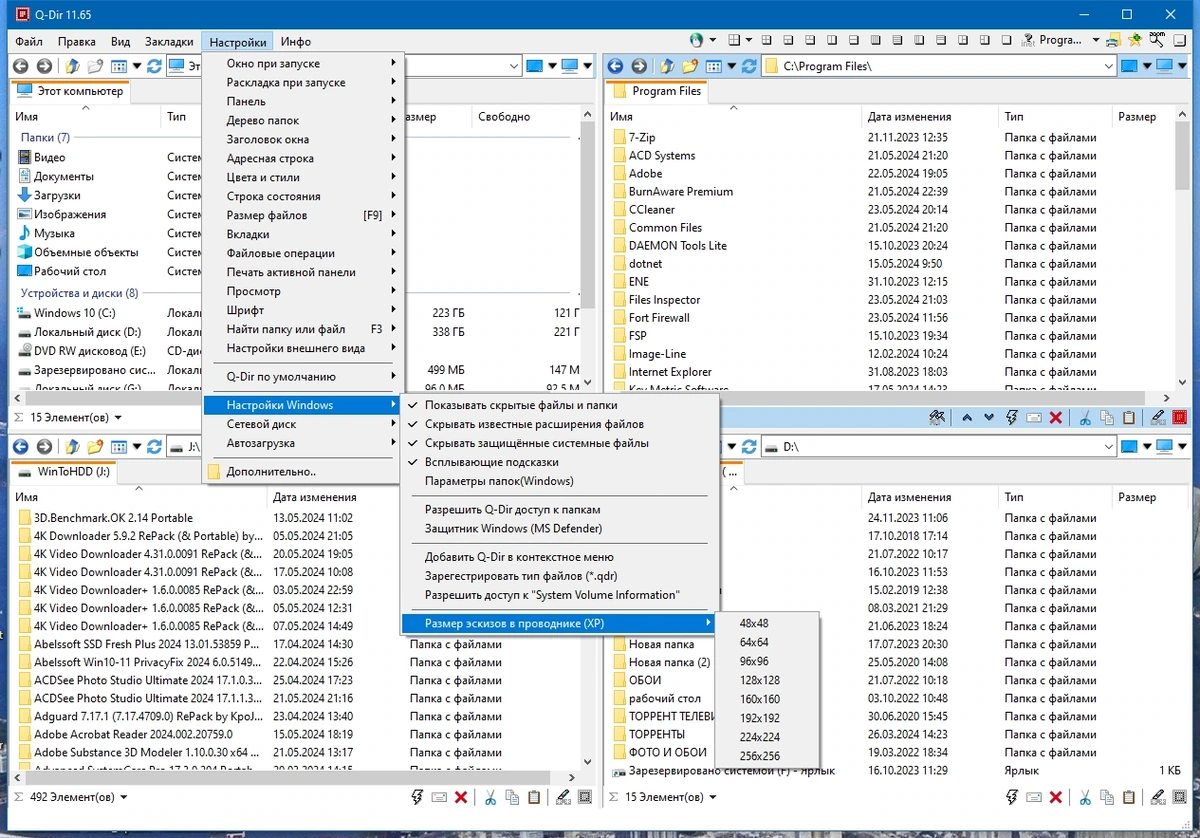Open the Файл menu
The height and width of the screenshot is (838, 1200).
[x=29, y=42]
